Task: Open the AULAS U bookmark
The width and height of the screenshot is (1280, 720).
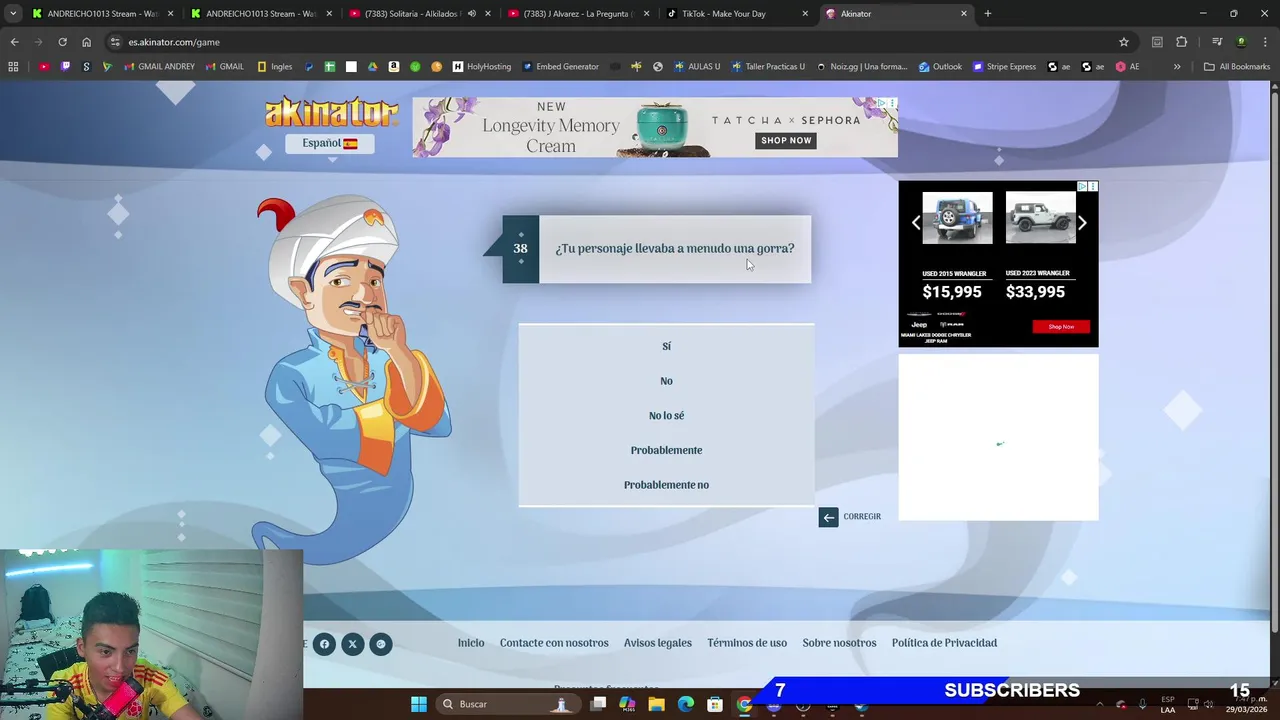Action: 696,67
